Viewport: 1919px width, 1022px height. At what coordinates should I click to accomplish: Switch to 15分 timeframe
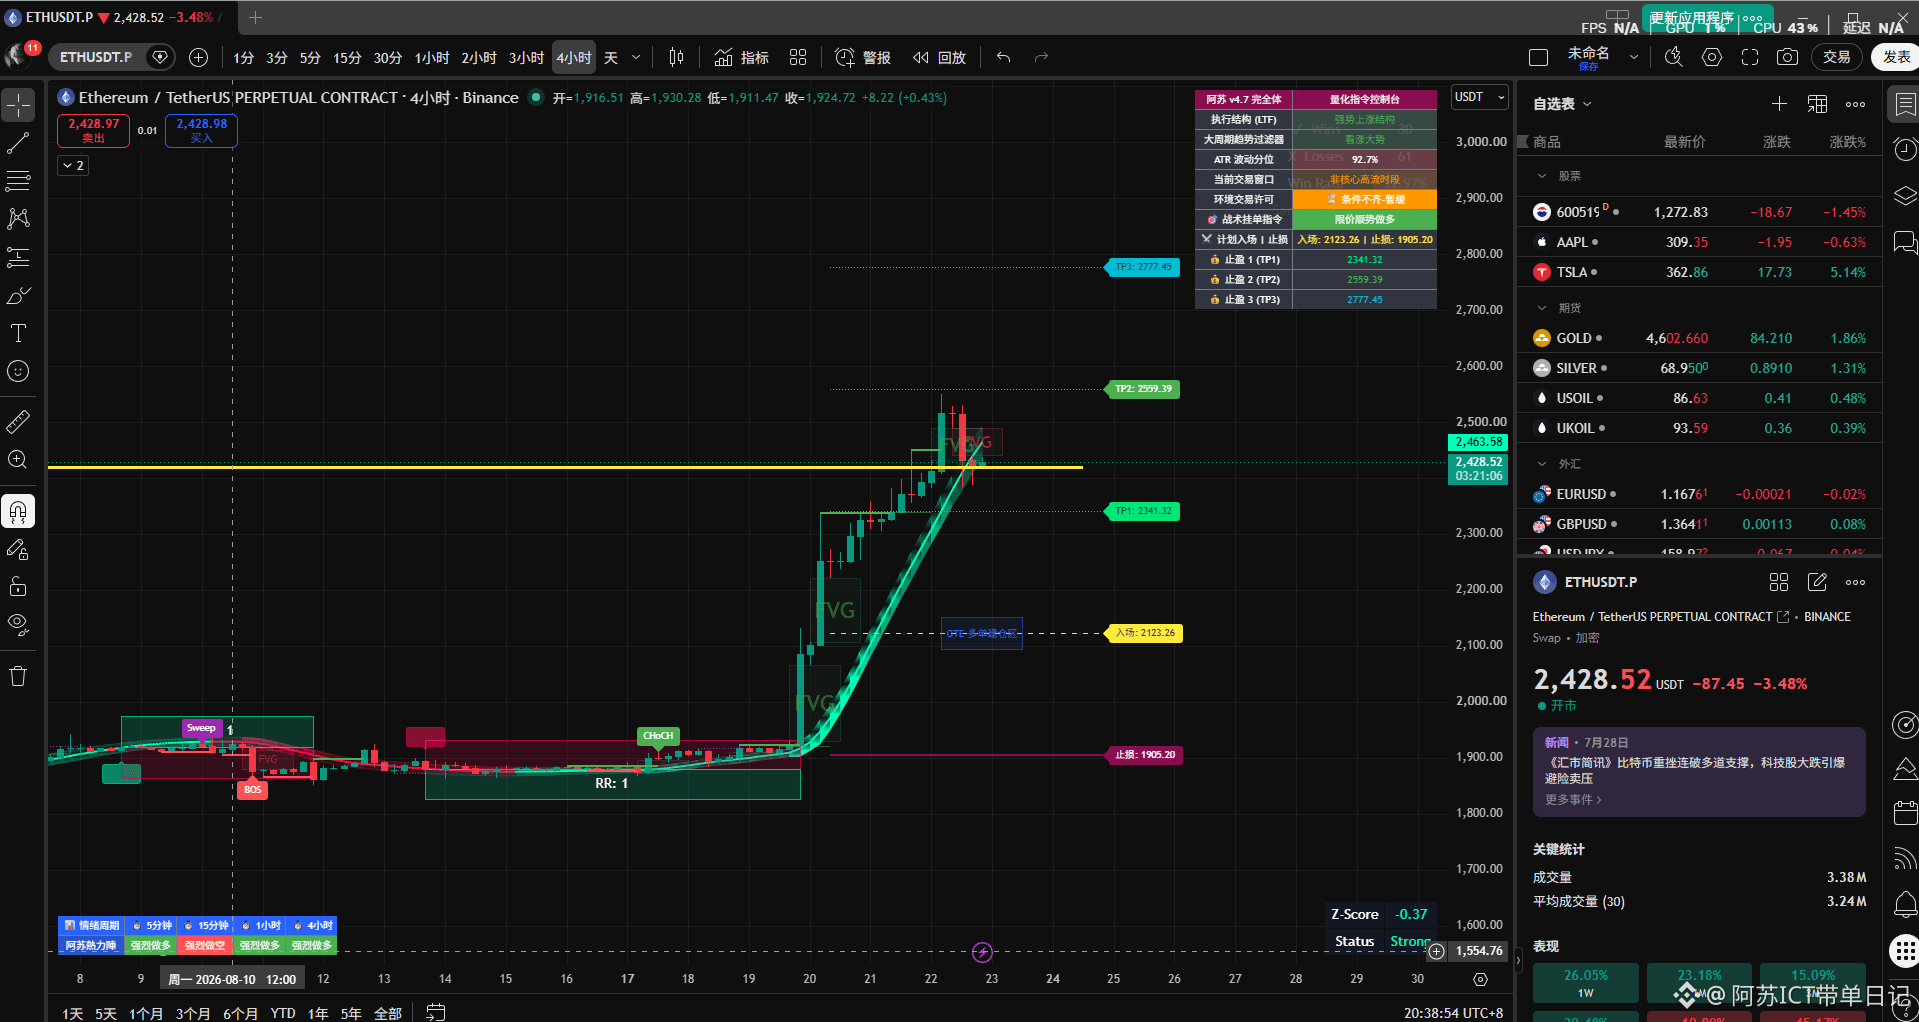click(x=347, y=58)
